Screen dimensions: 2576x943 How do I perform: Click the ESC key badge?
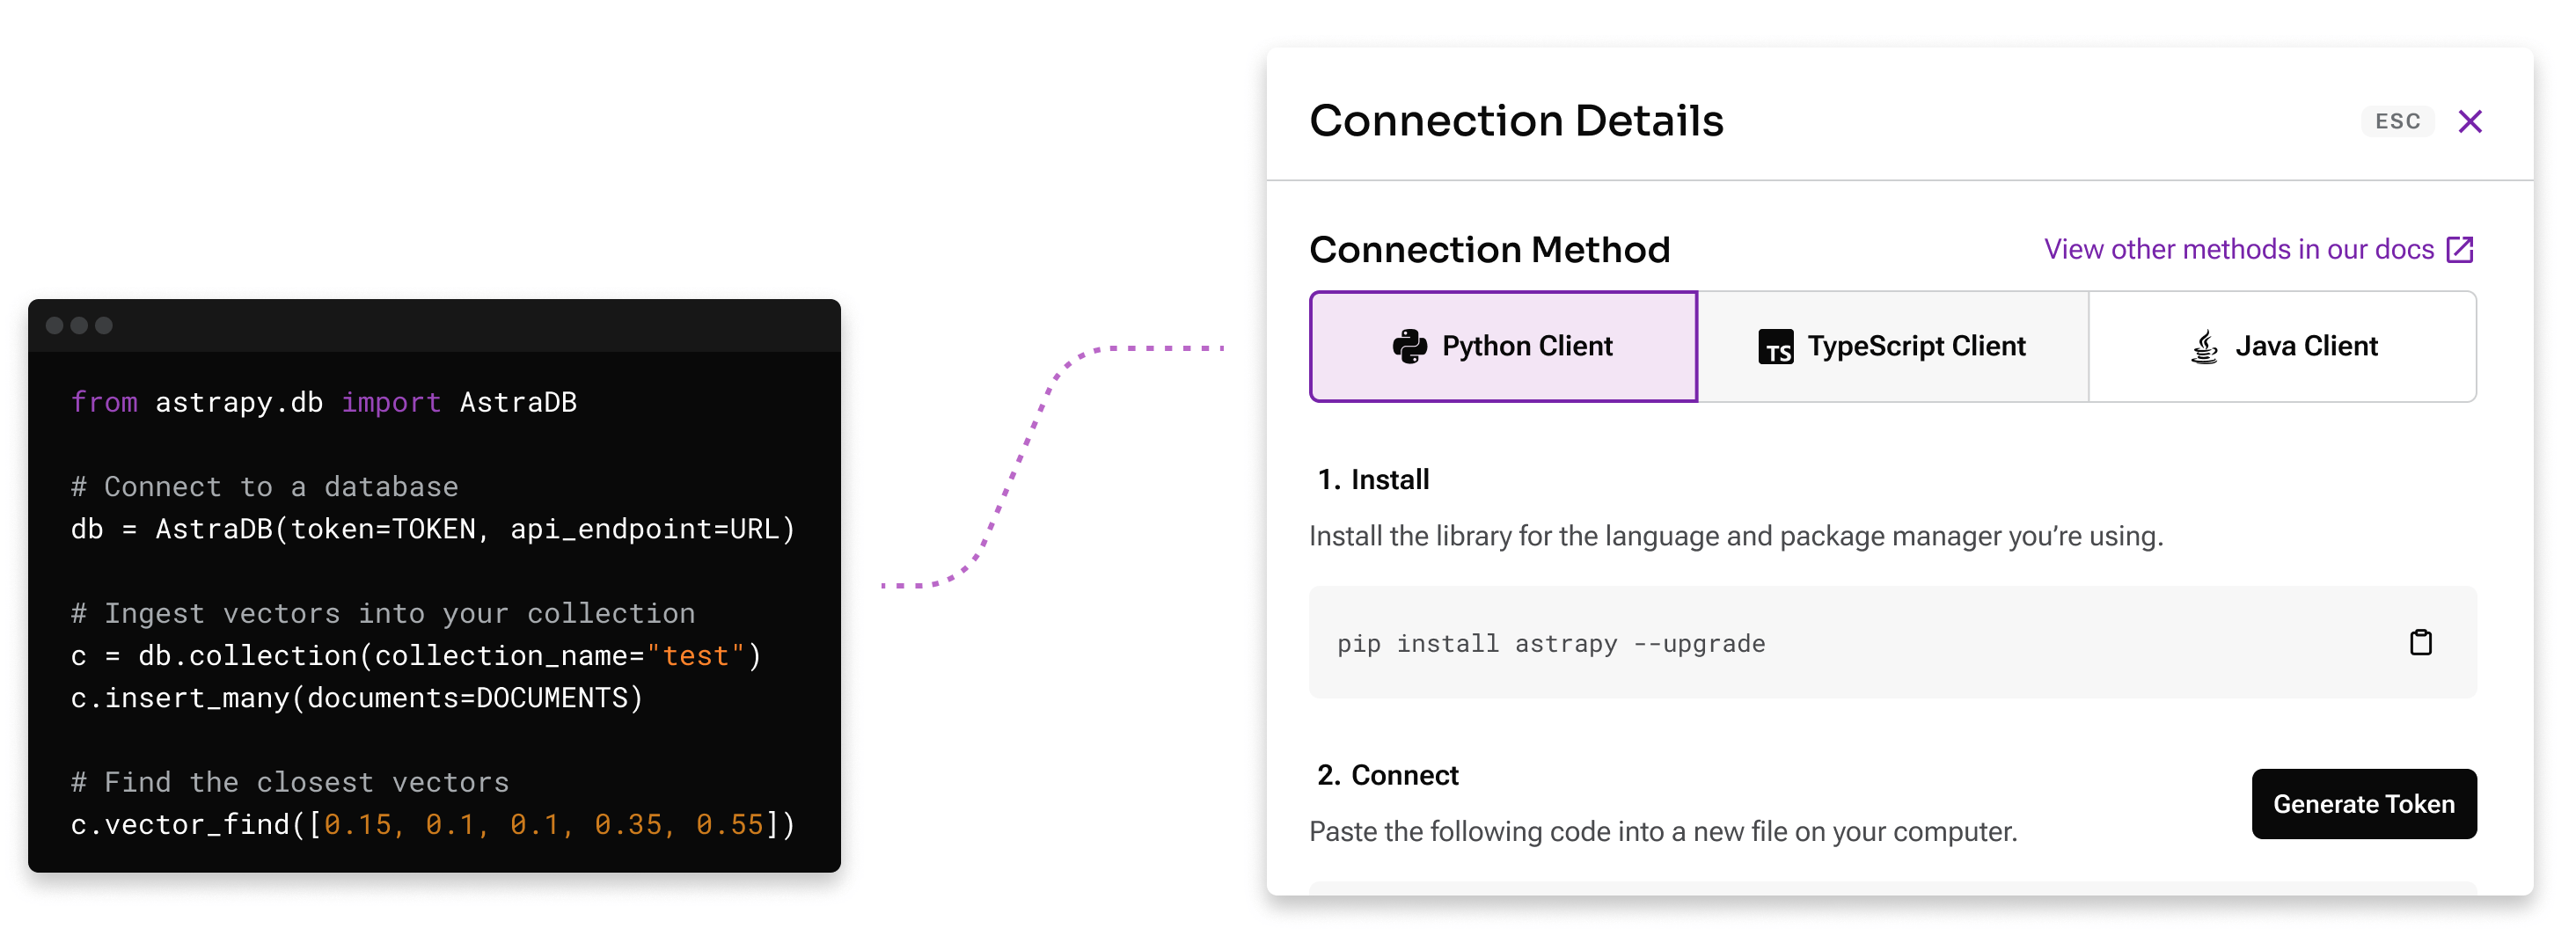(x=2397, y=122)
